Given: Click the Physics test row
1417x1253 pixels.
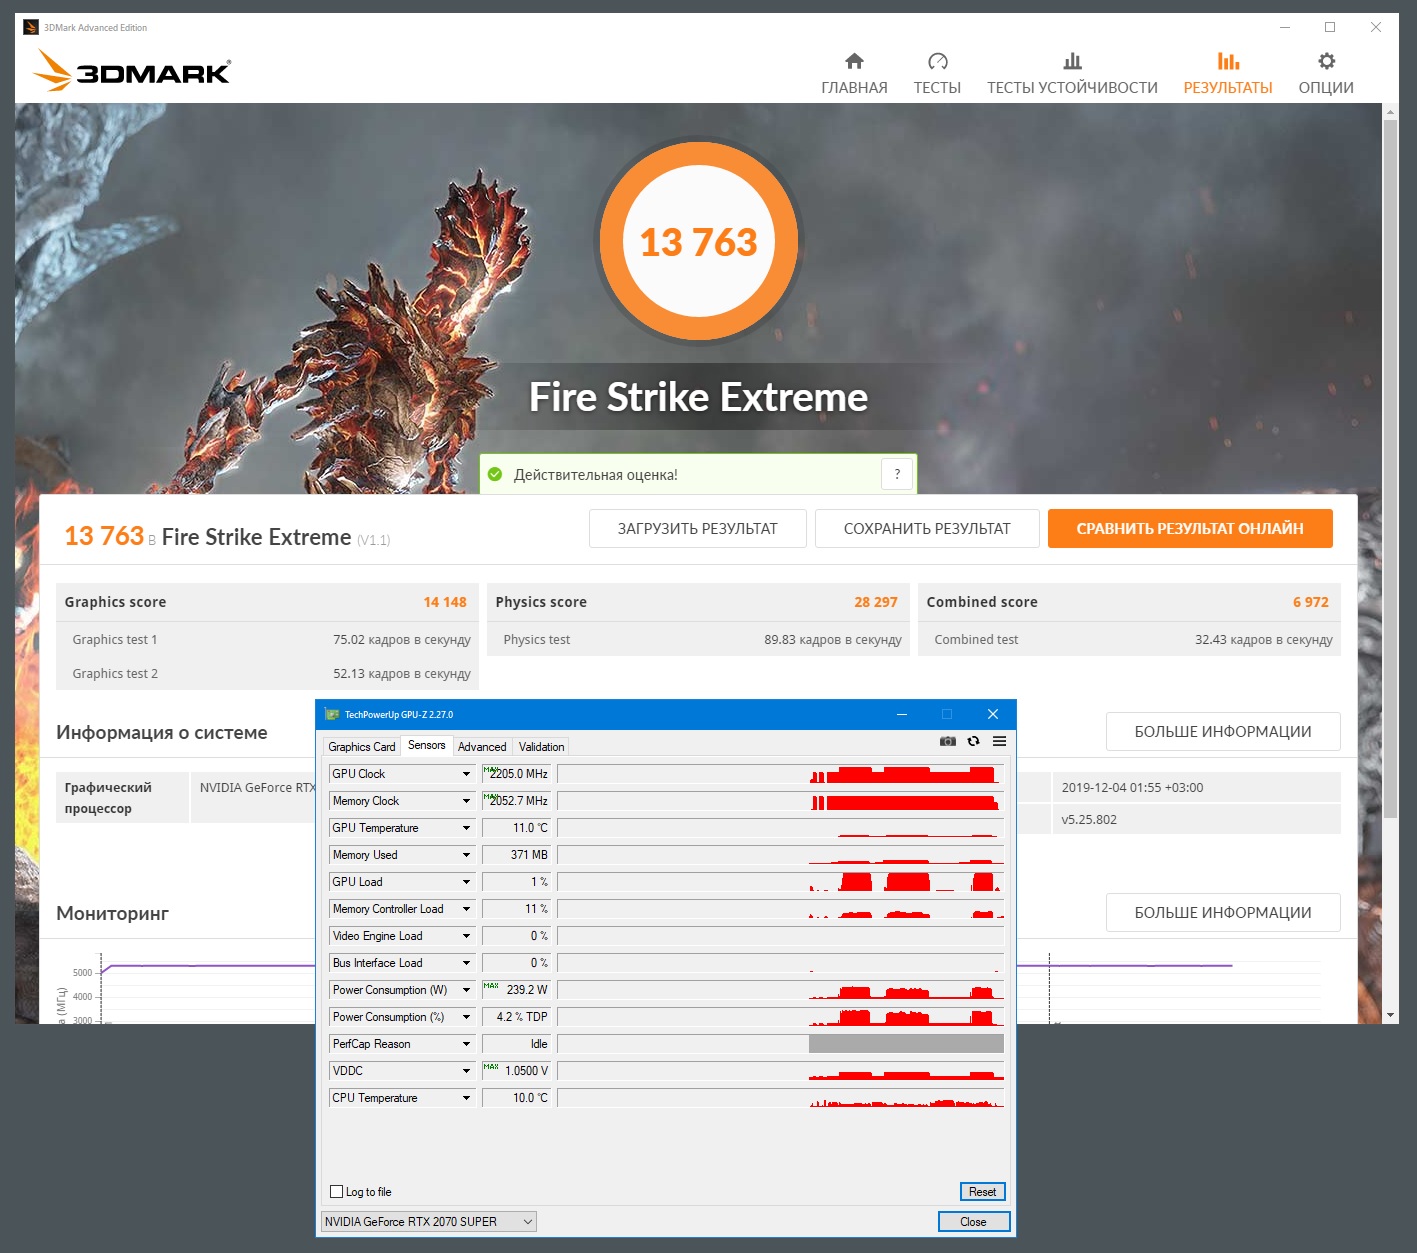Looking at the screenshot, I should [699, 640].
